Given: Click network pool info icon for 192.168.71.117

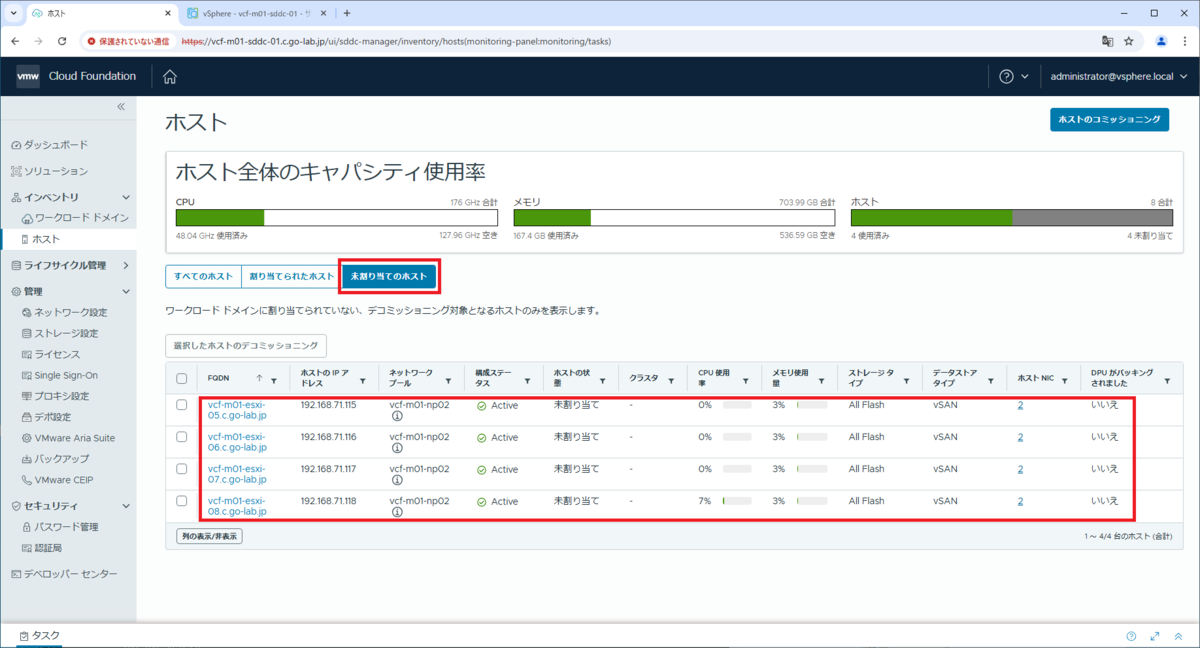Looking at the screenshot, I should pos(397,481).
